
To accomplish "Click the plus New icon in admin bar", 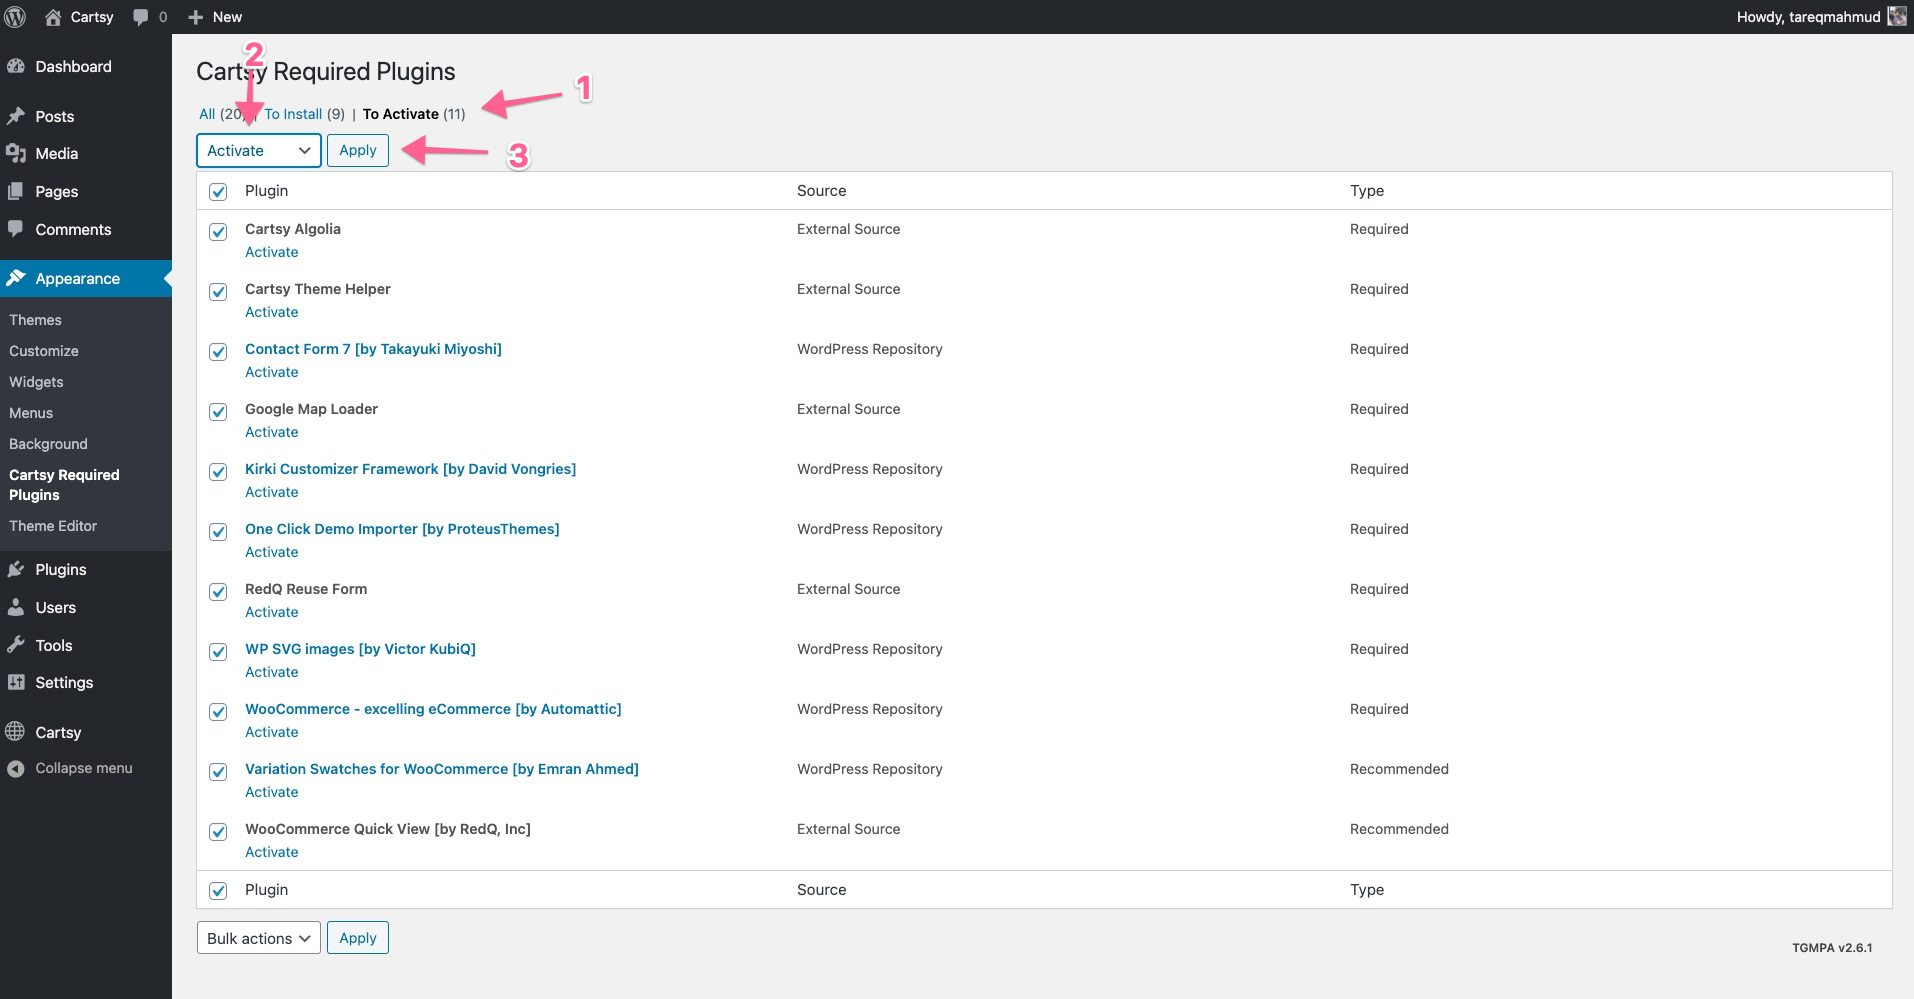I will click(x=196, y=17).
